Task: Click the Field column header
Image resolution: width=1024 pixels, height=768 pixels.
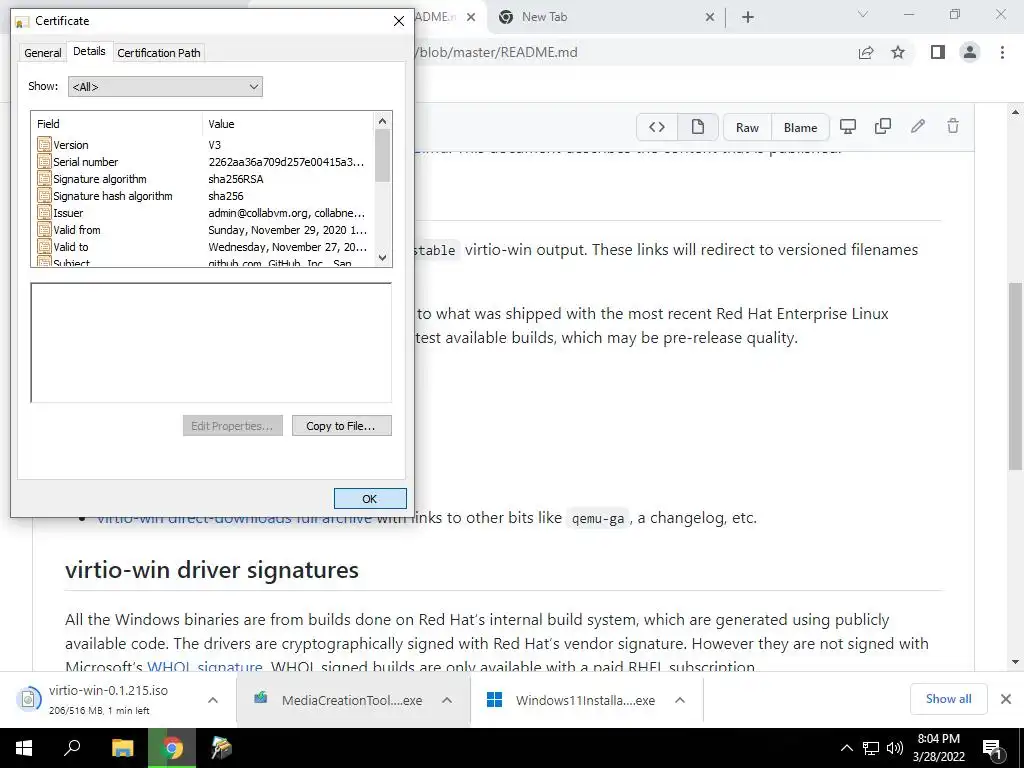Action: coord(117,123)
